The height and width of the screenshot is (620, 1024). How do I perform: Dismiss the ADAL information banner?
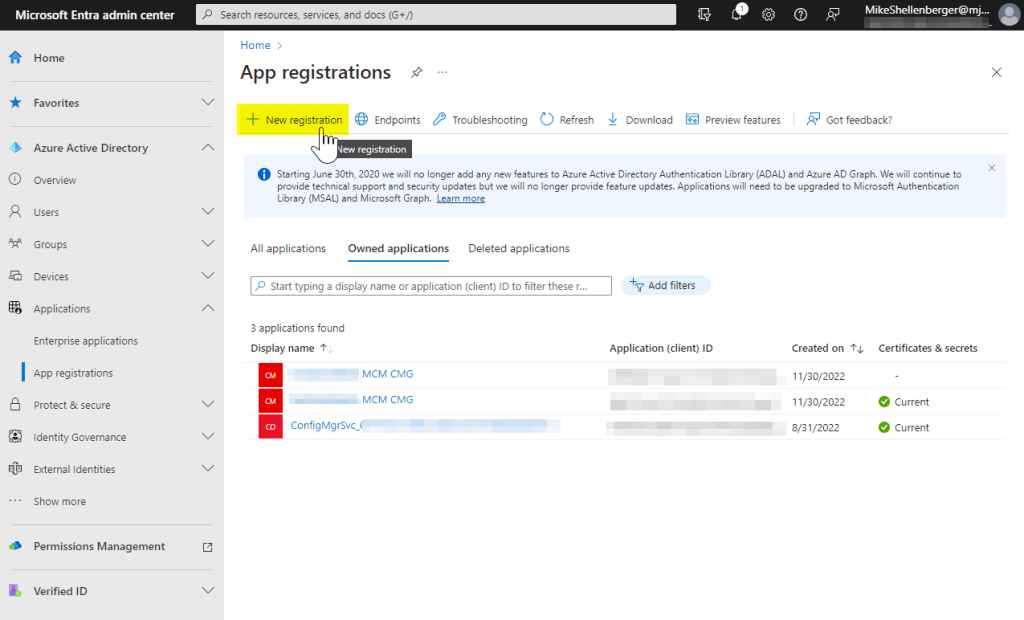point(991,168)
